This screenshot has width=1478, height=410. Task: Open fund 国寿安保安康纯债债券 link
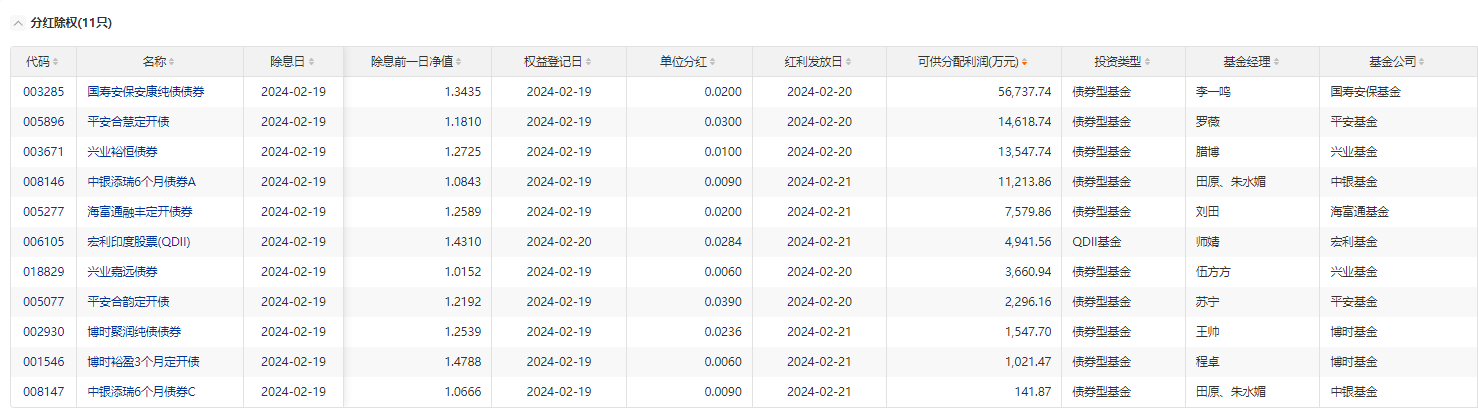(146, 92)
